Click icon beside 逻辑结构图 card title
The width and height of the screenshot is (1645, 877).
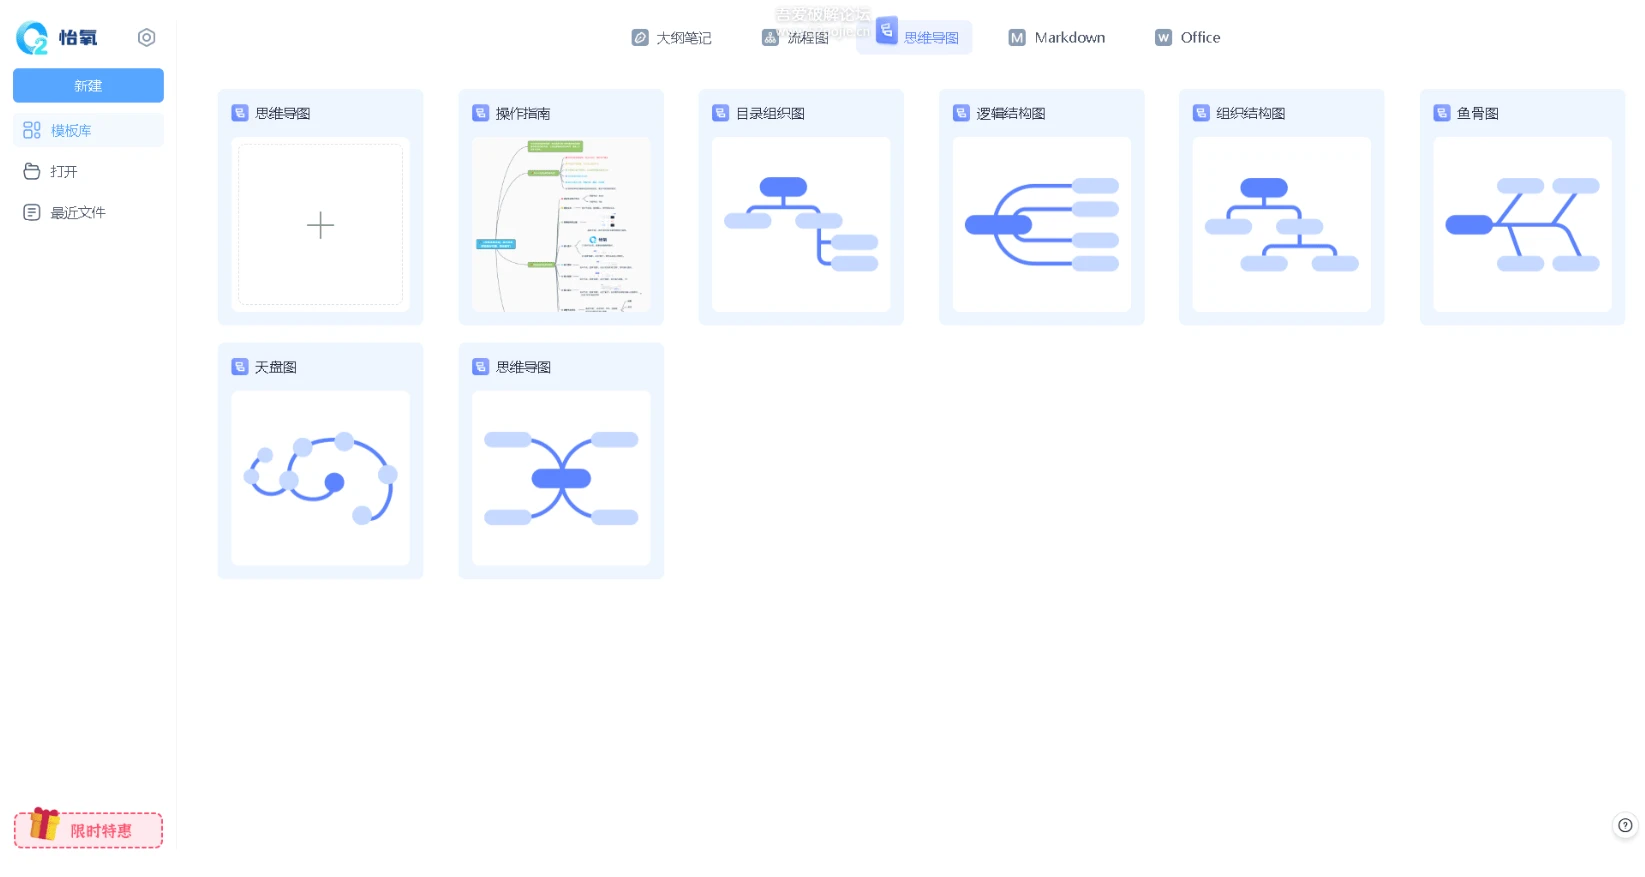coord(961,113)
